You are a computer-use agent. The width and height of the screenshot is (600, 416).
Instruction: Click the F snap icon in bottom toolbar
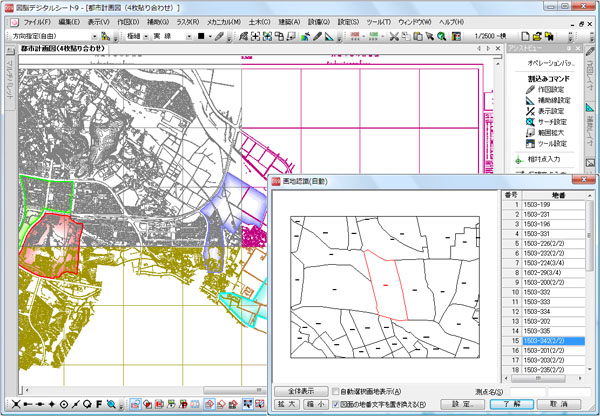100,405
